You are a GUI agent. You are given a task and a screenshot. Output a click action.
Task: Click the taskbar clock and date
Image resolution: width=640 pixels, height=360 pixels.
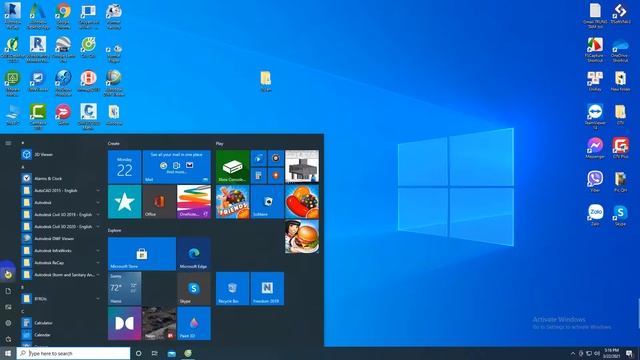pos(611,353)
